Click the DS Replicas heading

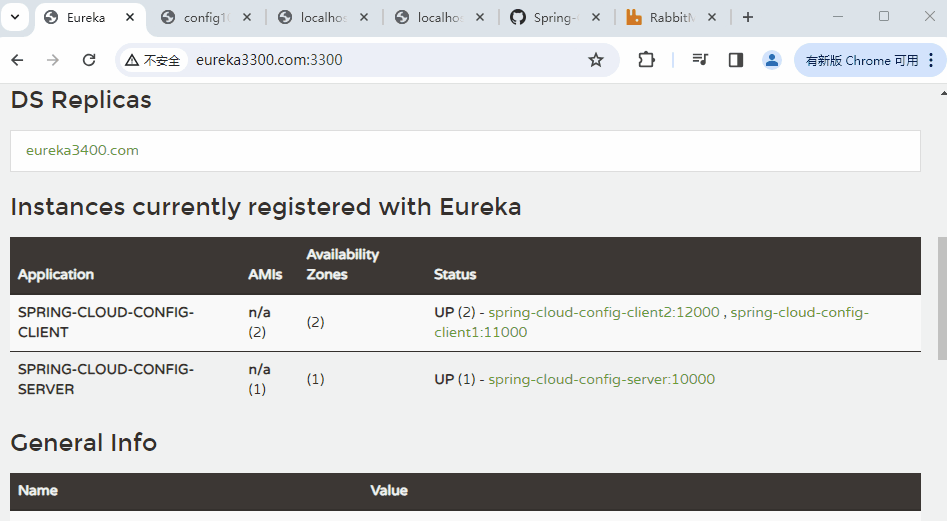point(81,100)
